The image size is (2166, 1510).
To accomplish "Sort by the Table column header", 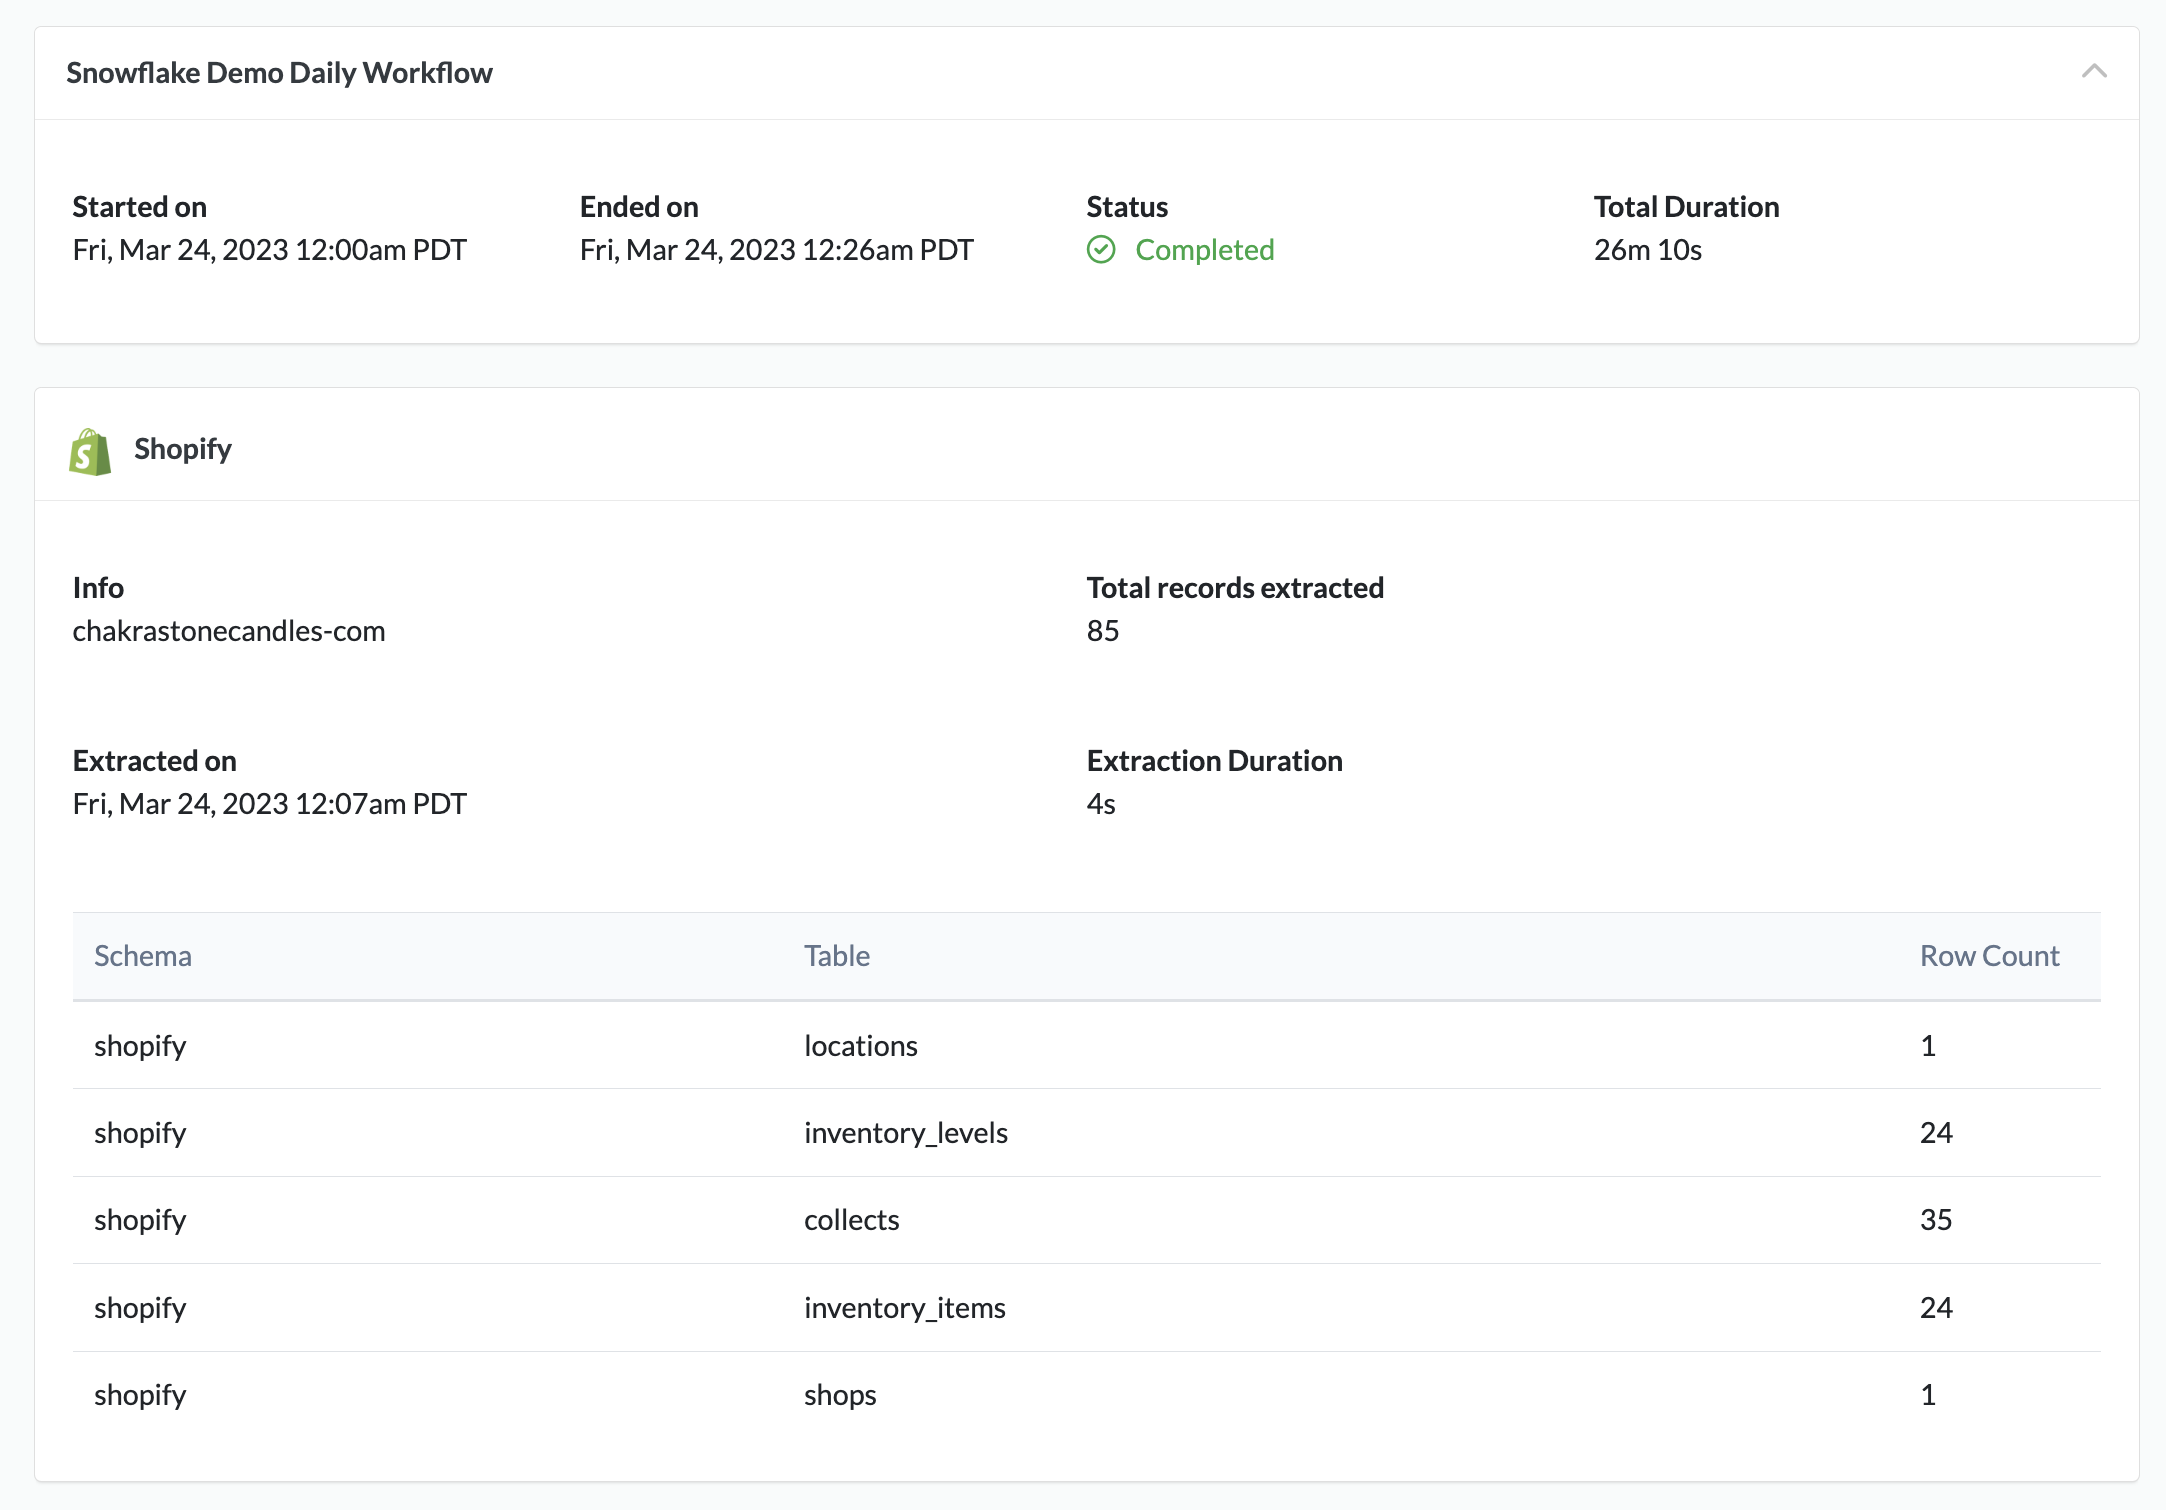I will (x=837, y=956).
